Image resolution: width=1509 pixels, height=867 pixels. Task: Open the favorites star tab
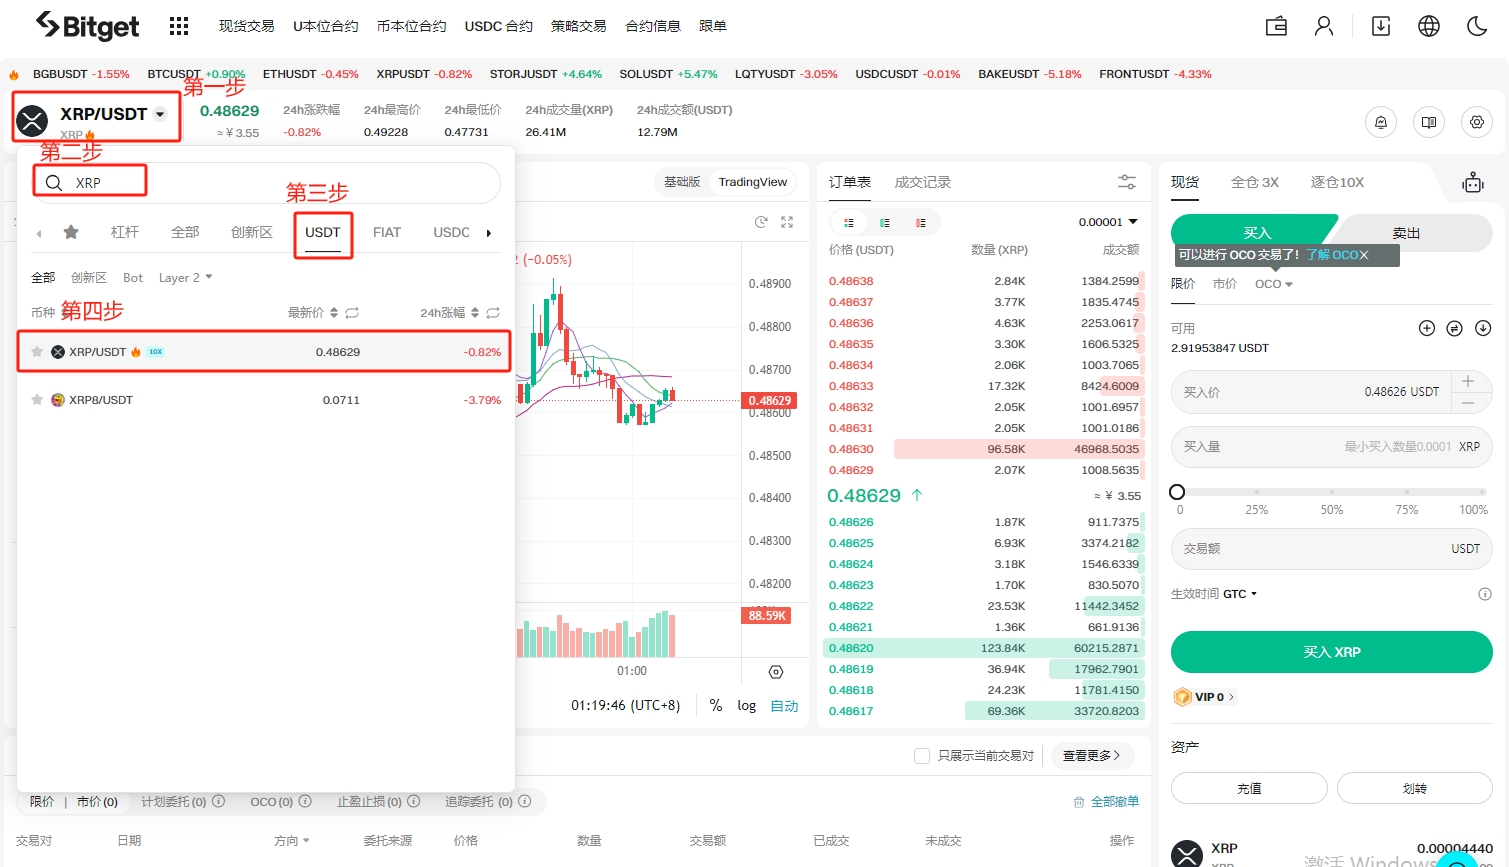[71, 232]
